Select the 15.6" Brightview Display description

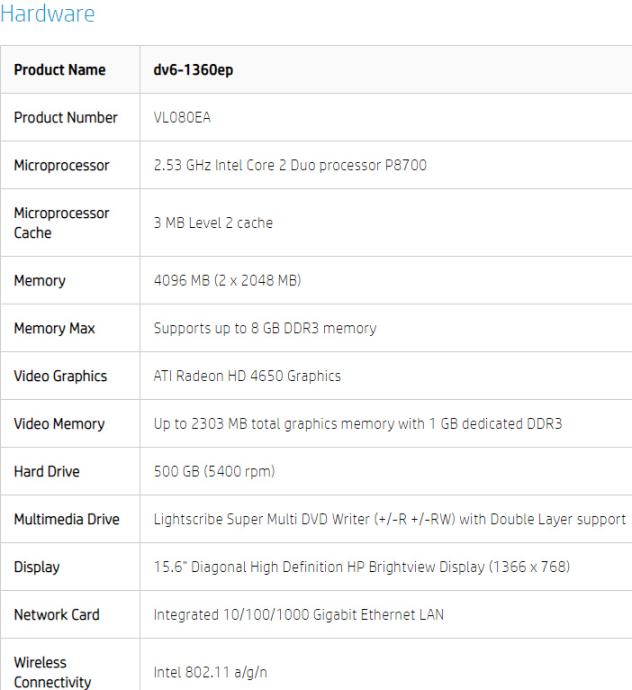362,567
